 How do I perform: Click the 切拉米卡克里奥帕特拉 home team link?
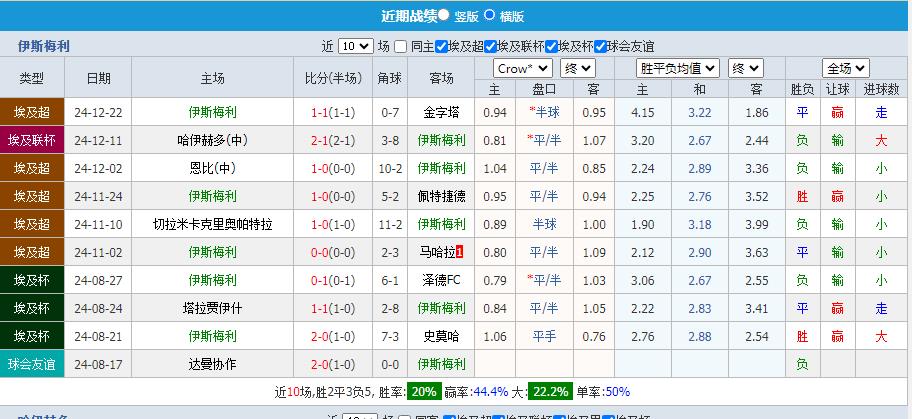coord(212,224)
